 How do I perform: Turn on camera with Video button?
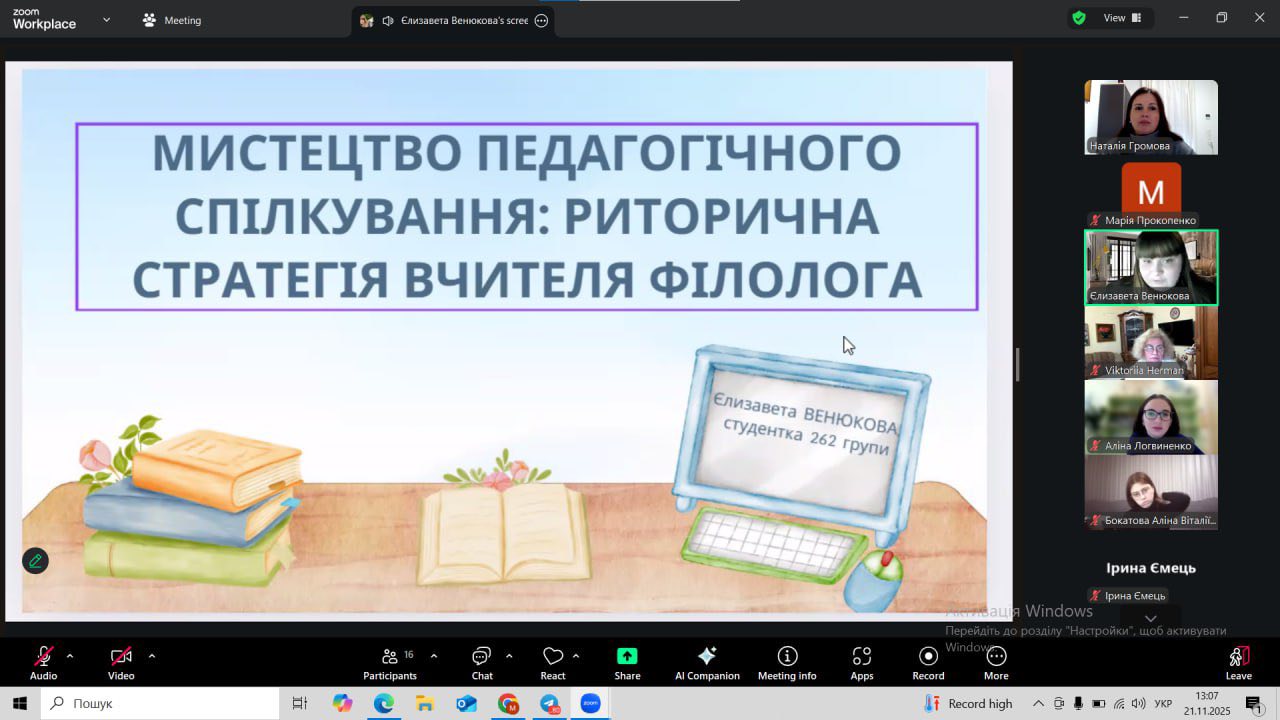click(x=121, y=662)
